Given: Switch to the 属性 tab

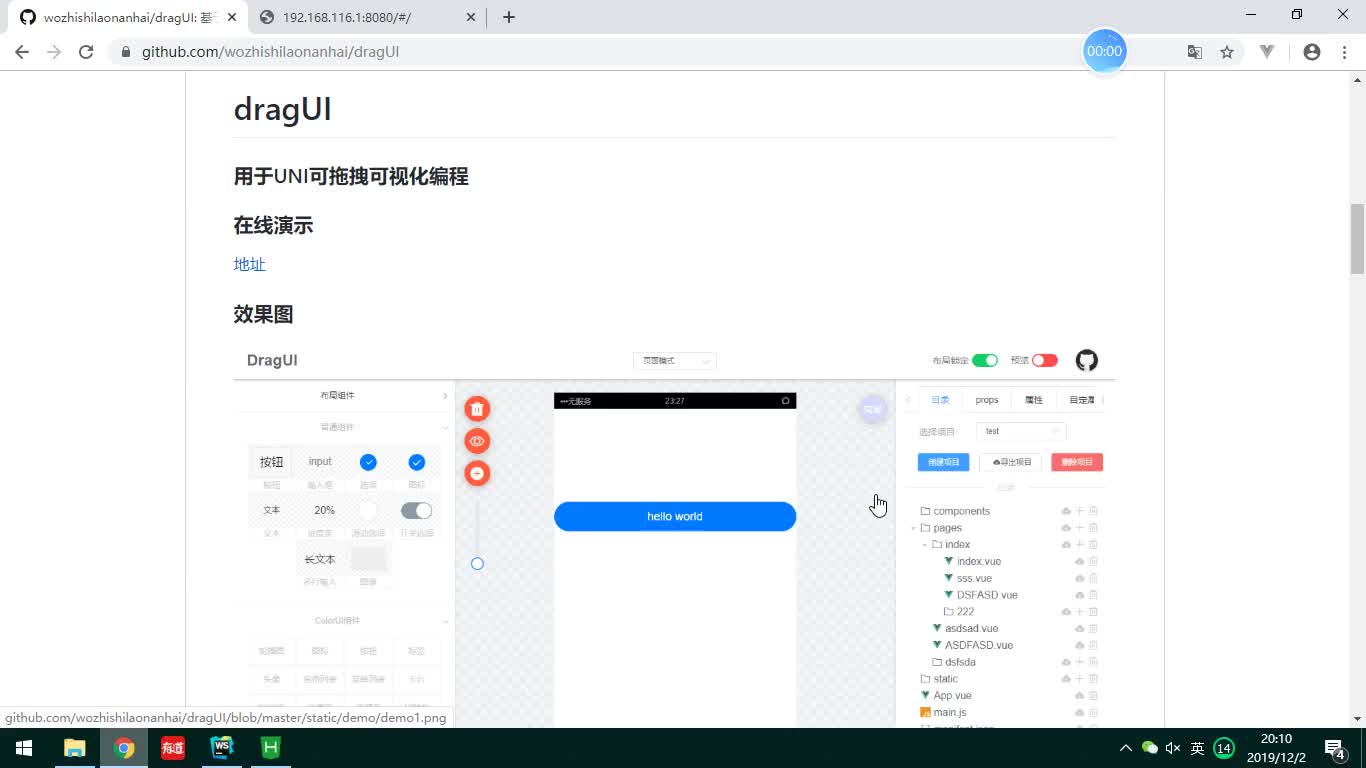Looking at the screenshot, I should pos(1033,399).
